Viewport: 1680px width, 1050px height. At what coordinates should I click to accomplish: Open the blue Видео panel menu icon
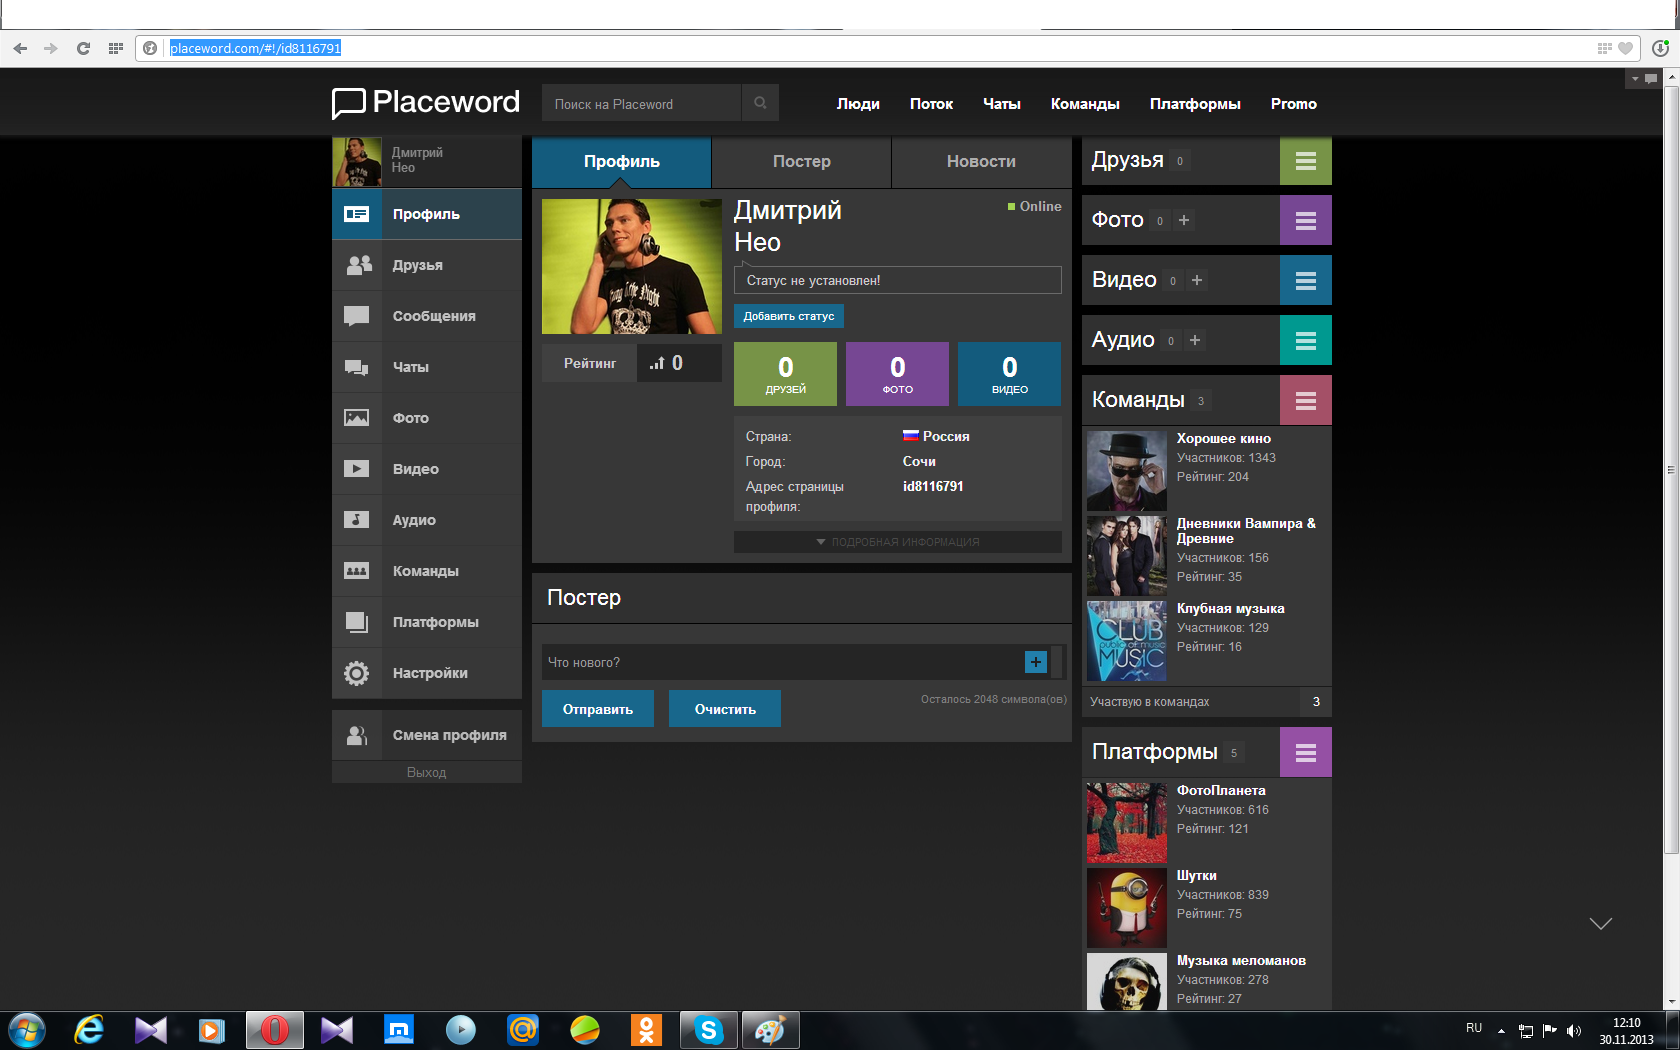click(x=1306, y=281)
